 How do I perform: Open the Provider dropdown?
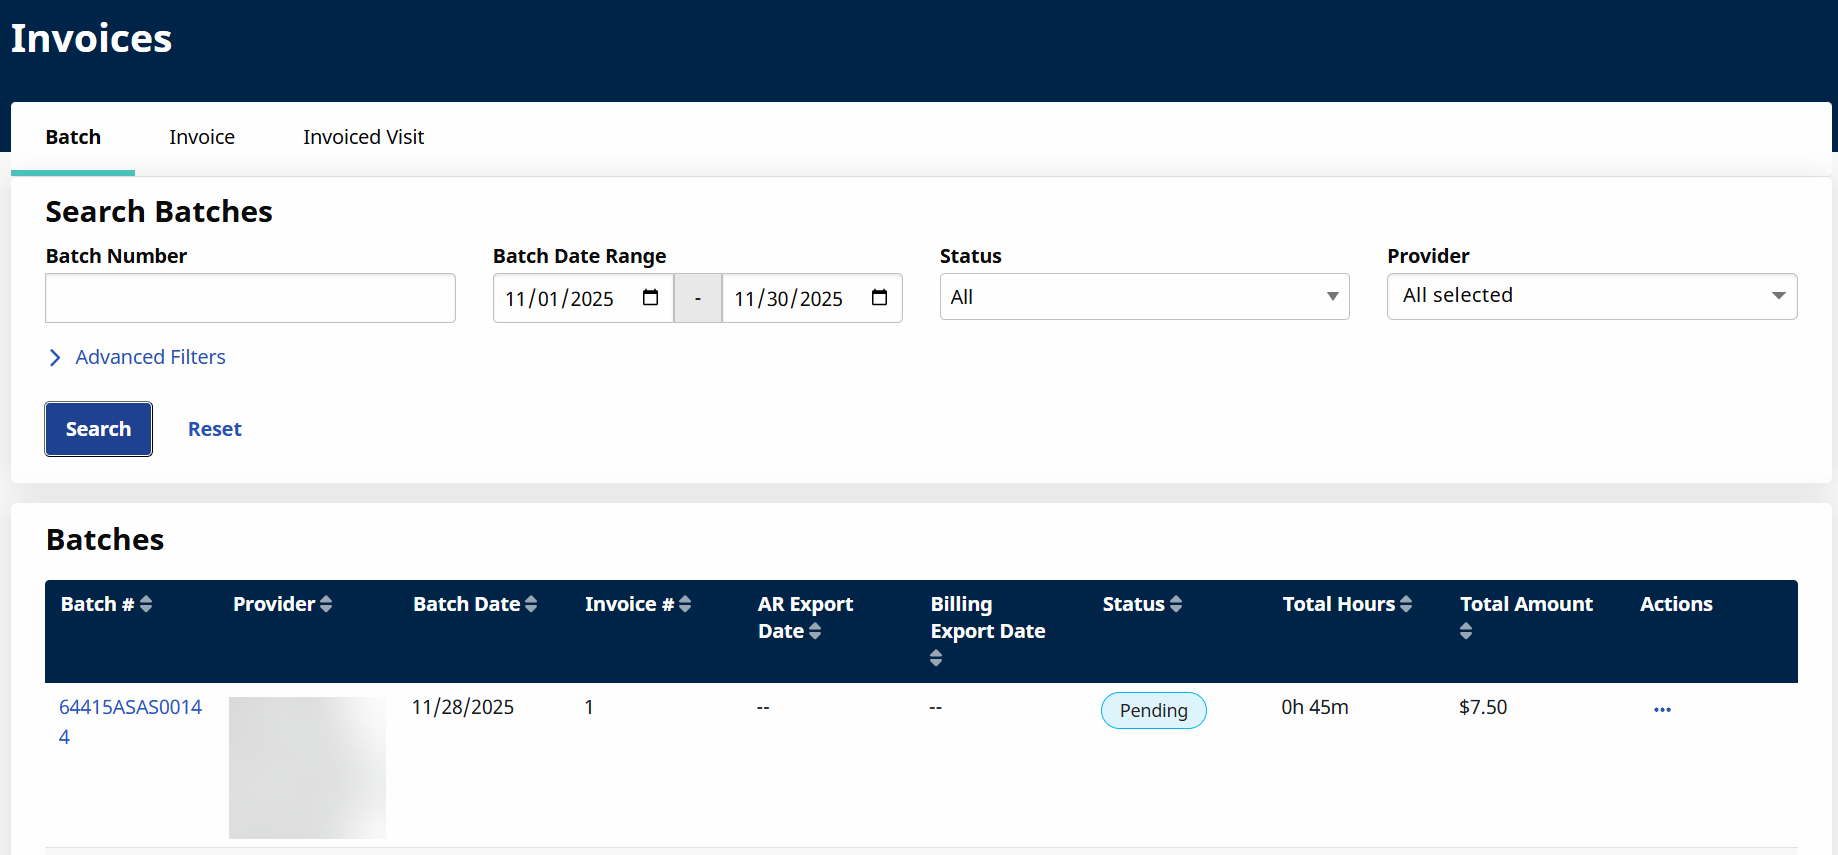coord(1591,296)
